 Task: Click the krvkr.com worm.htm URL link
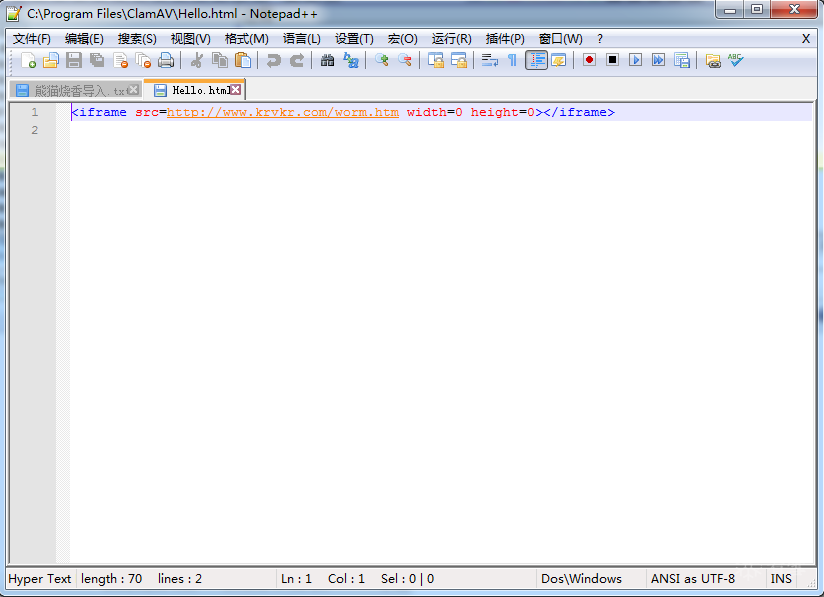(283, 112)
